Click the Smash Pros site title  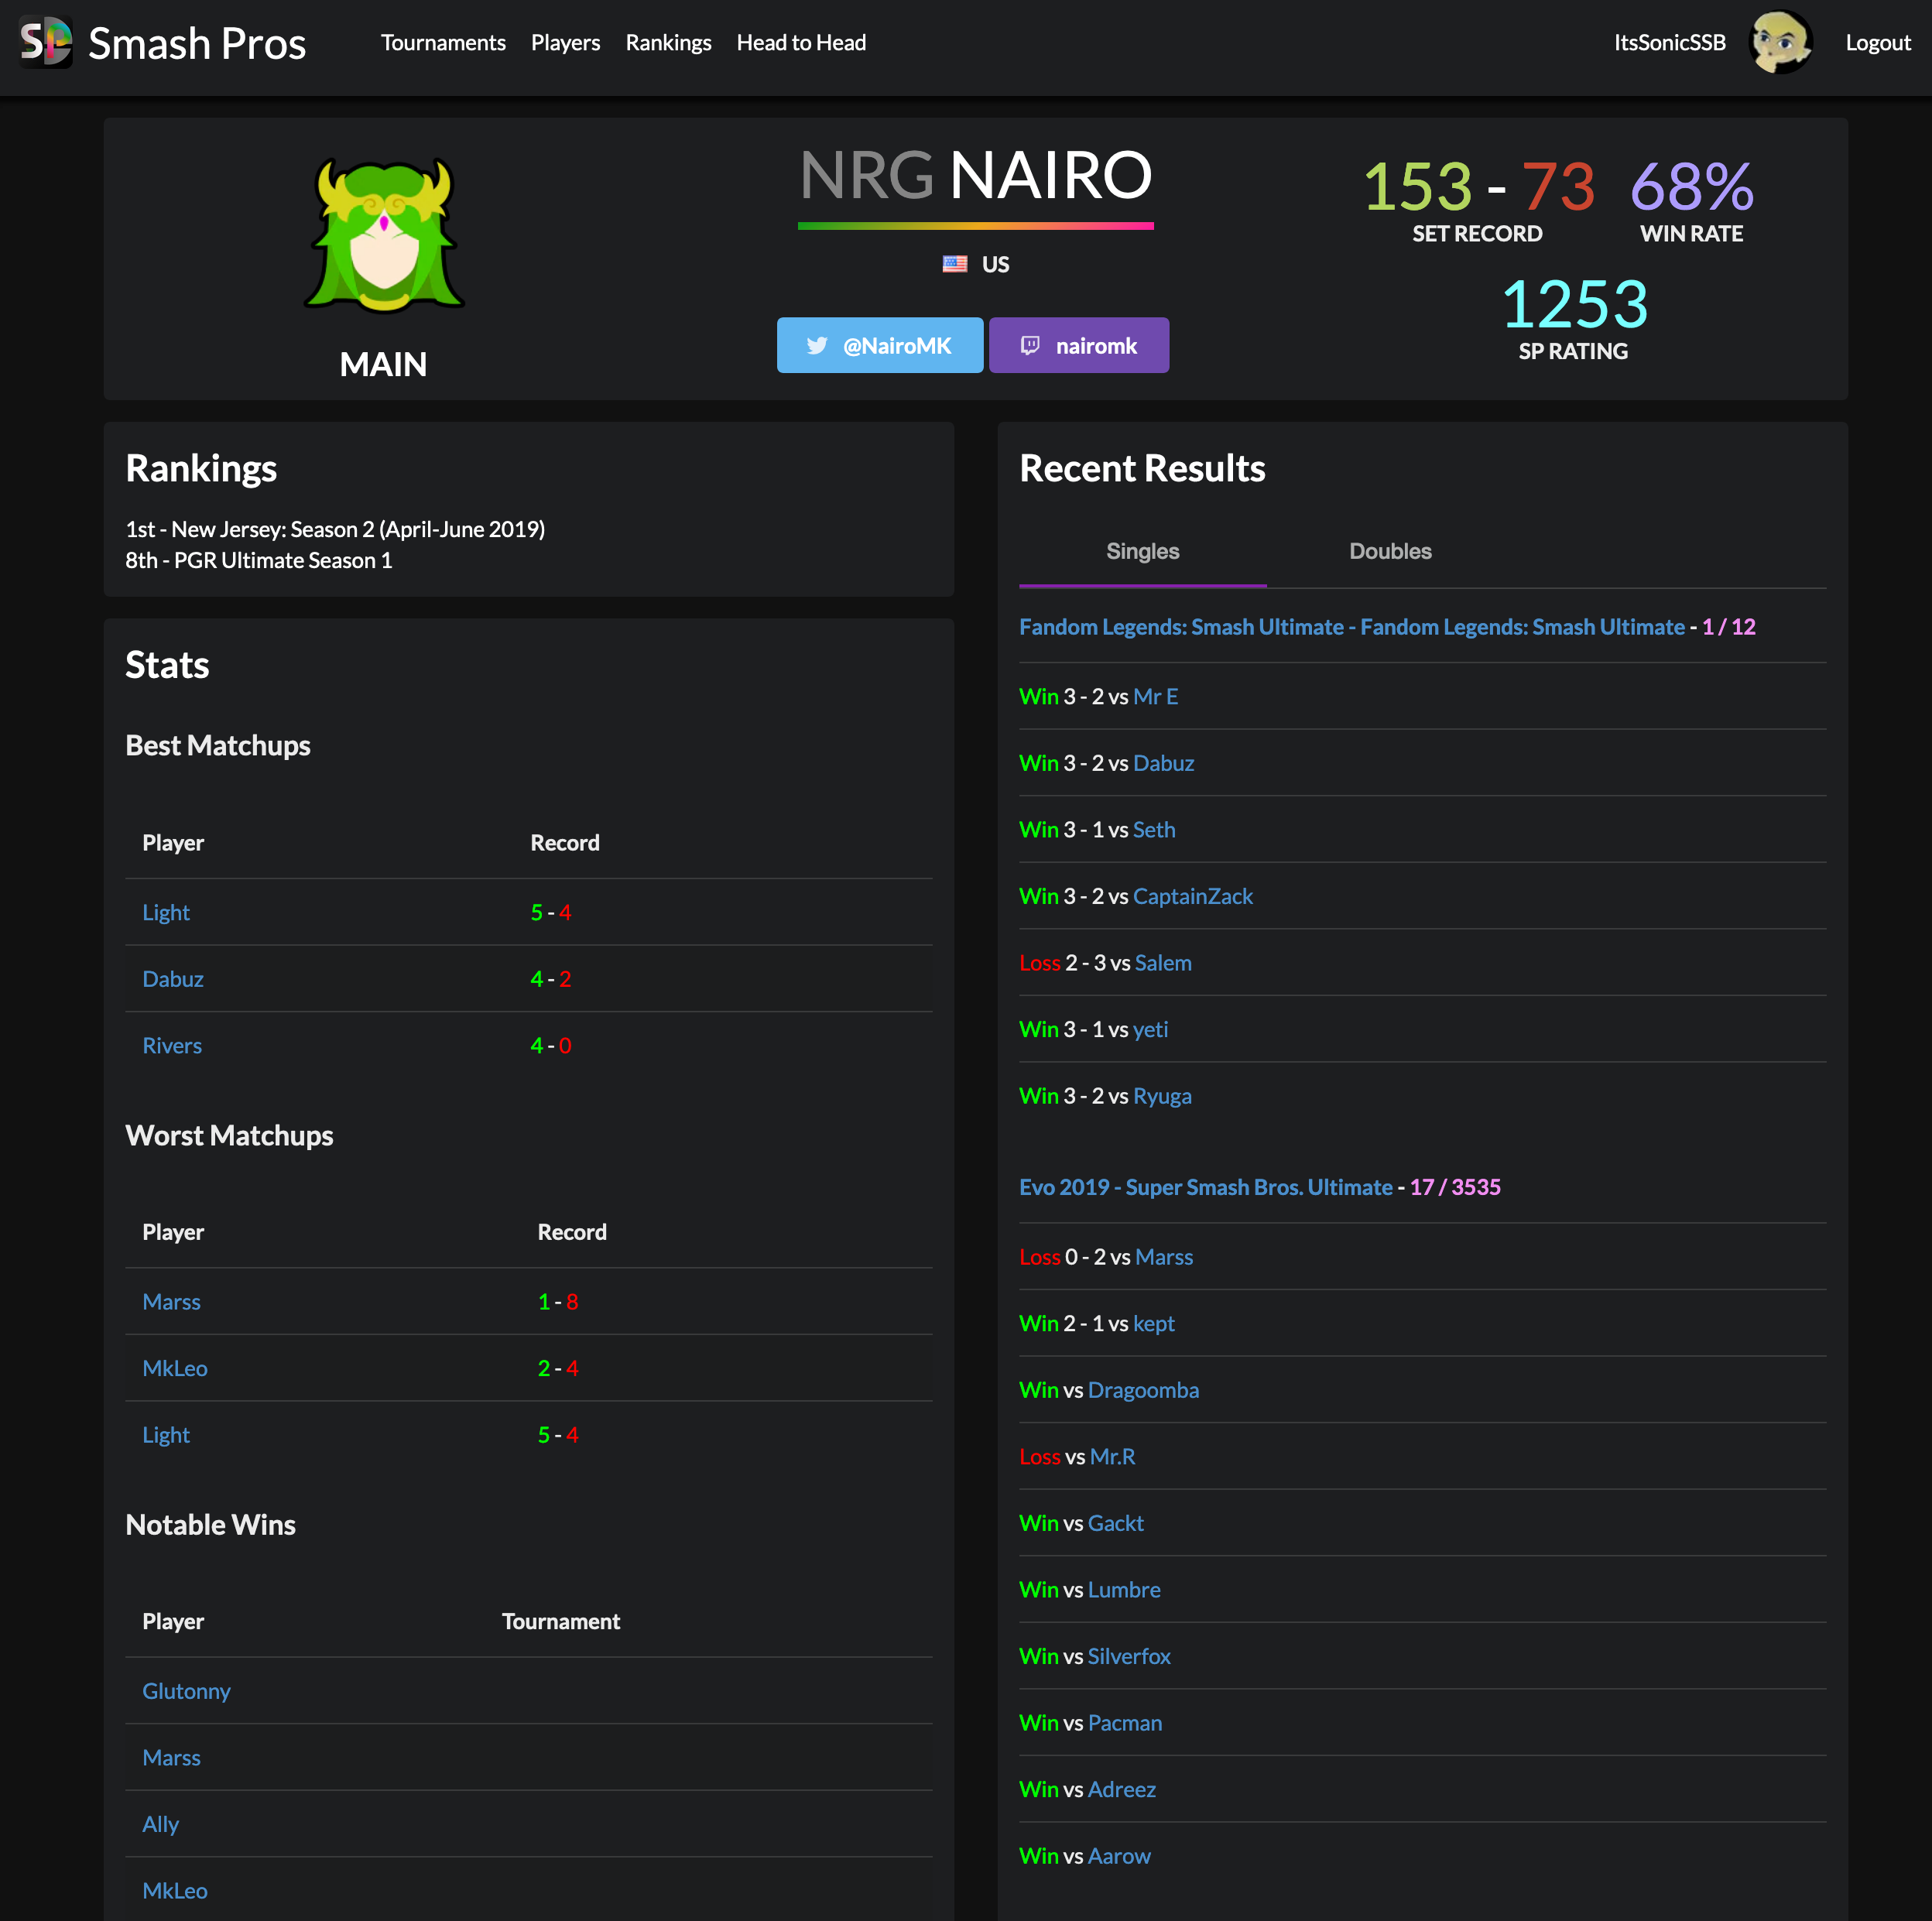coord(197,44)
